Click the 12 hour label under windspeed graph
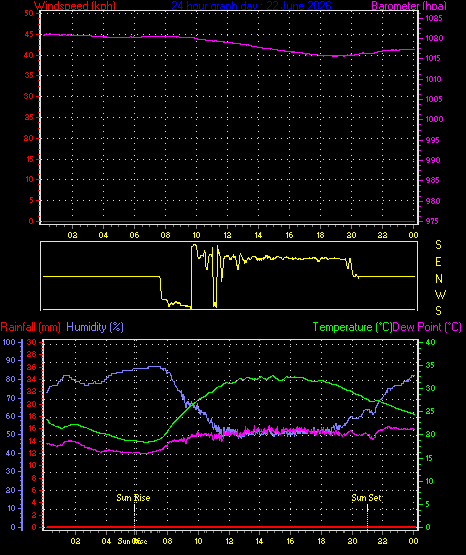466x555 pixels. (x=227, y=235)
